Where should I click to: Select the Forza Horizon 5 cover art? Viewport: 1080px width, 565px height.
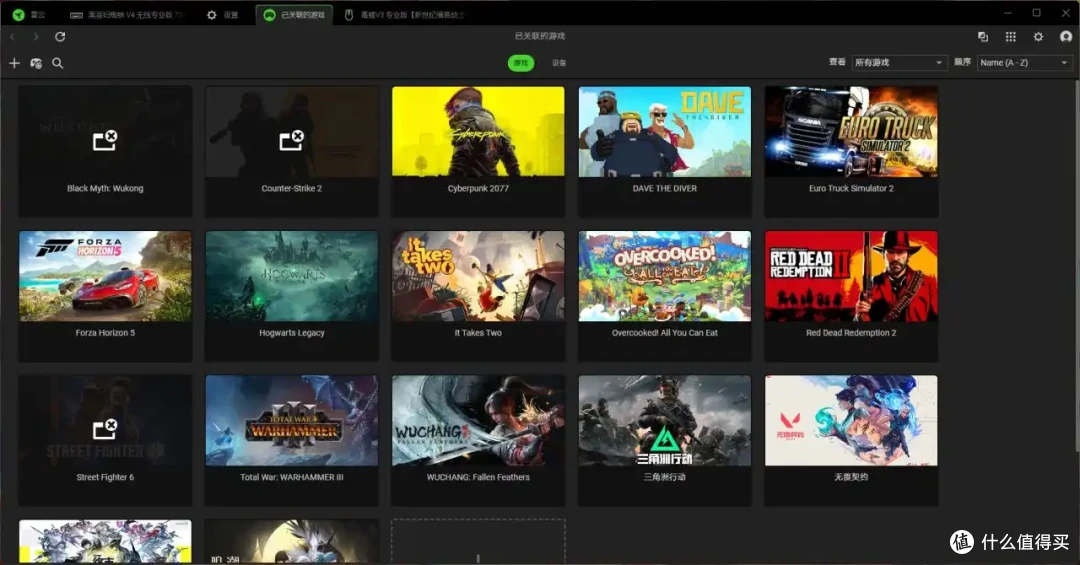click(105, 276)
